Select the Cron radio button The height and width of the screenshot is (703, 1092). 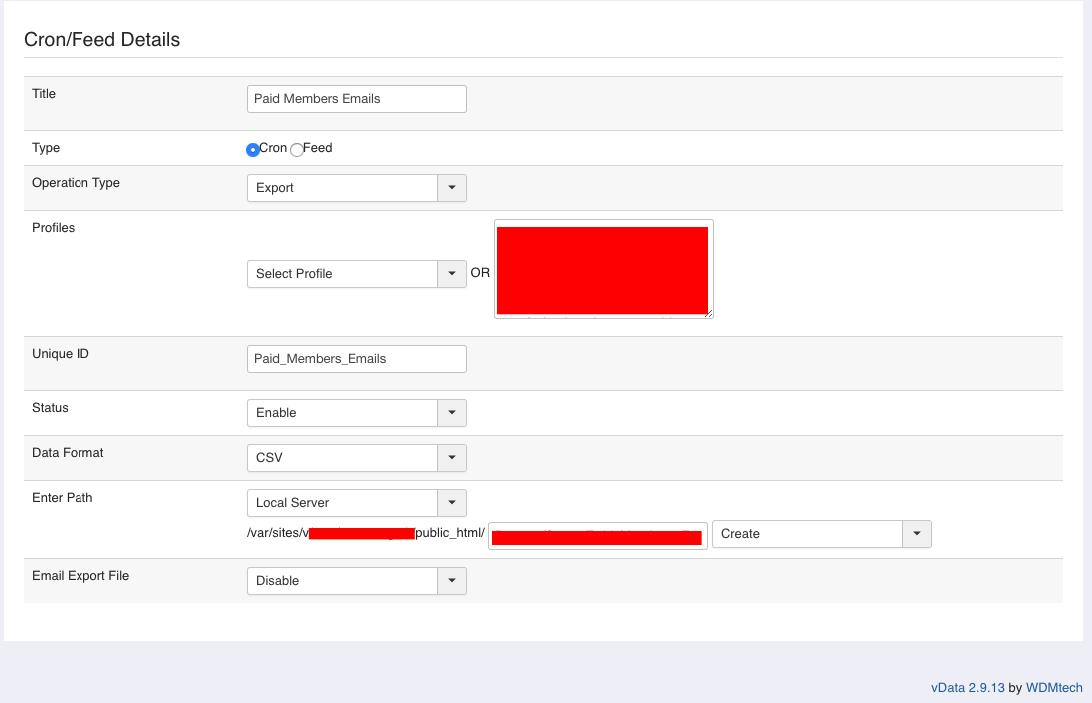pyautogui.click(x=253, y=150)
